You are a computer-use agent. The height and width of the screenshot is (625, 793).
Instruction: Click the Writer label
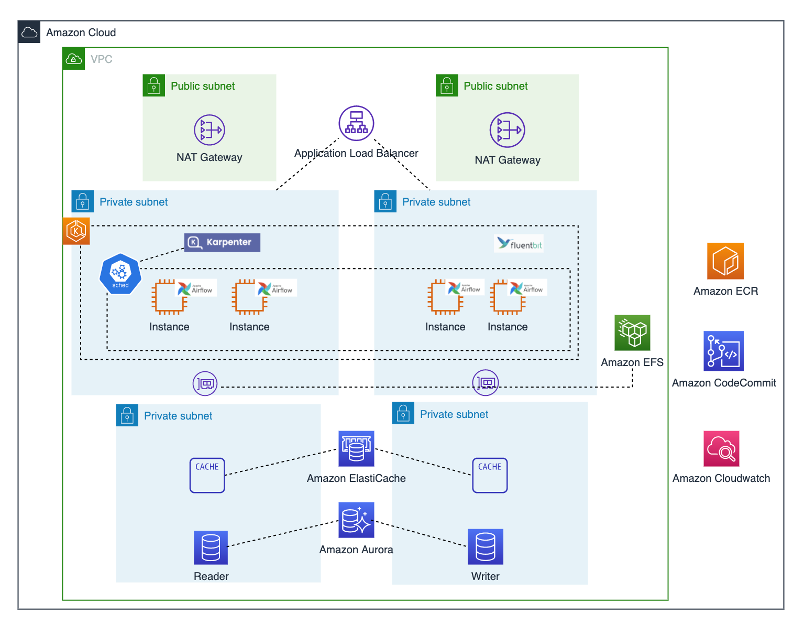point(486,576)
